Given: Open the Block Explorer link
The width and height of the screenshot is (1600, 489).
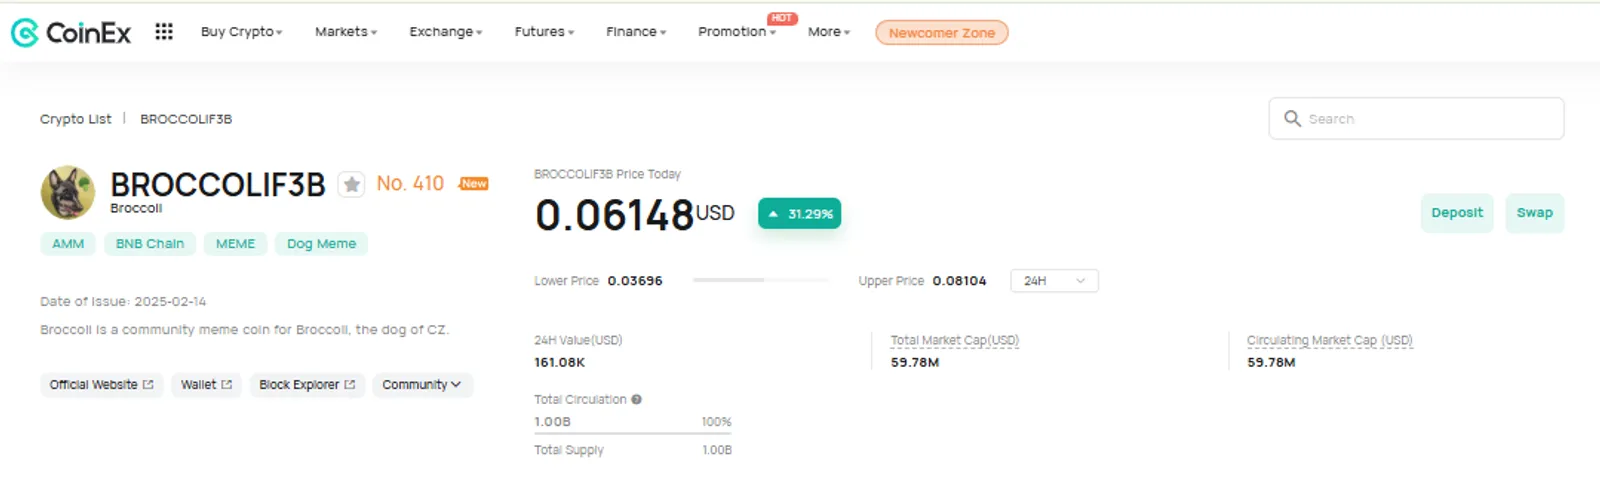Looking at the screenshot, I should click(307, 385).
